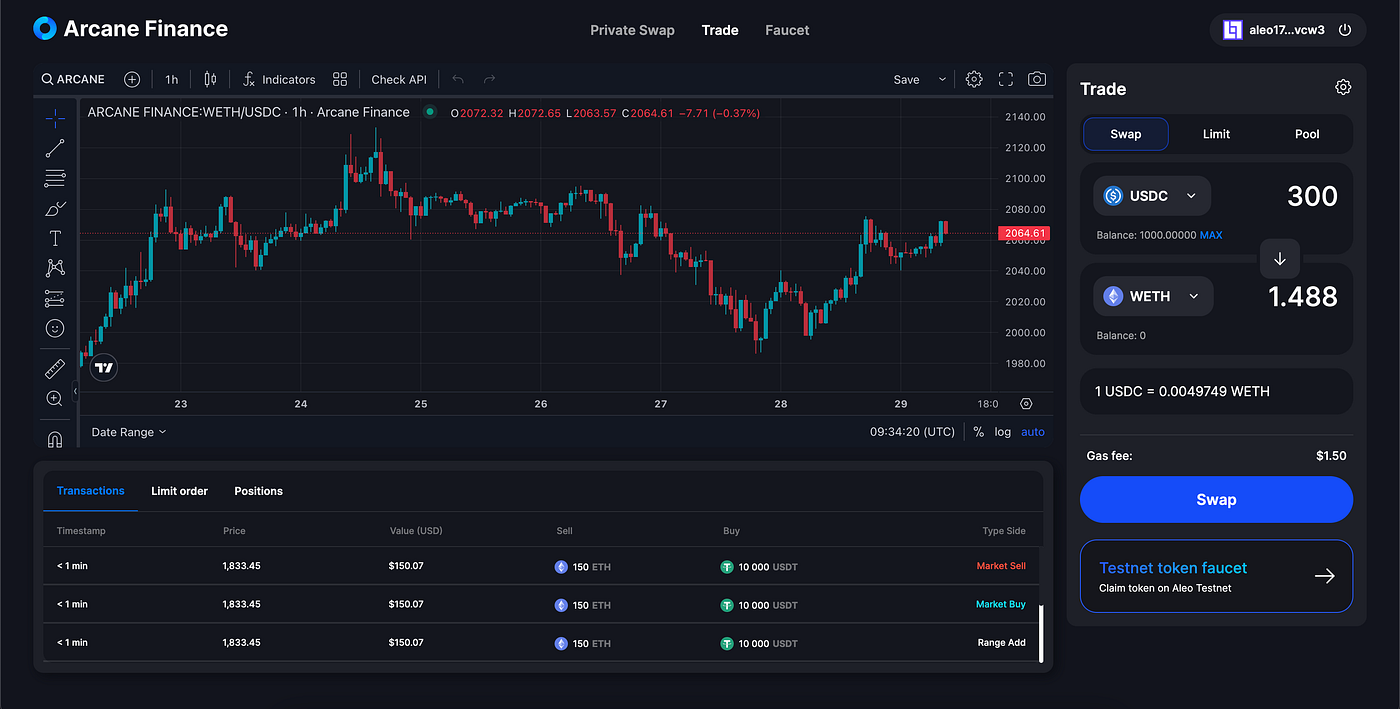Edit the USDC amount field showing 300
1400x709 pixels.
pyautogui.click(x=1312, y=196)
